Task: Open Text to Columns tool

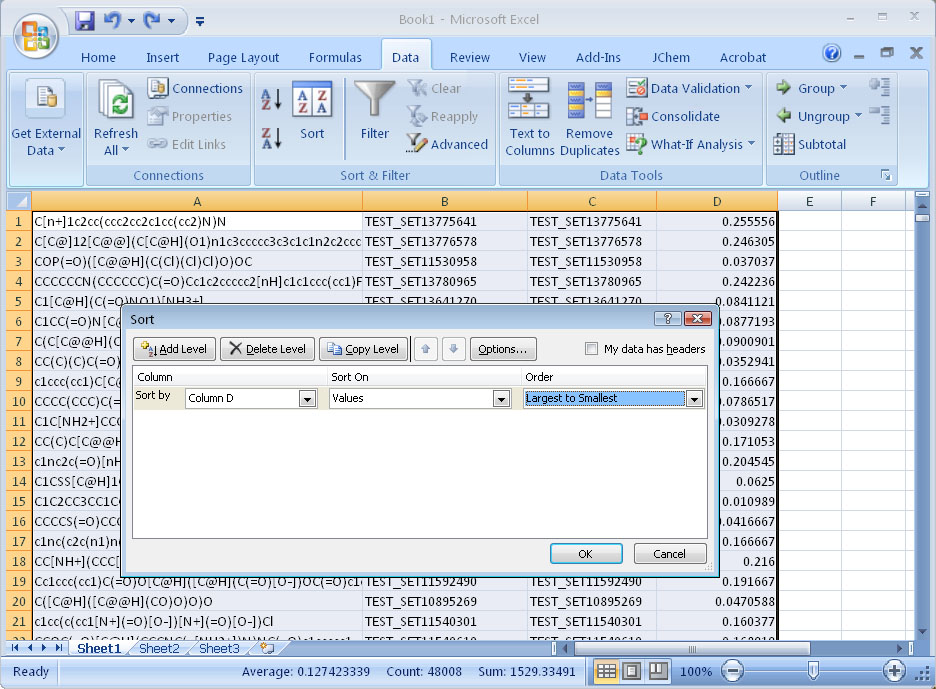Action: [529, 119]
